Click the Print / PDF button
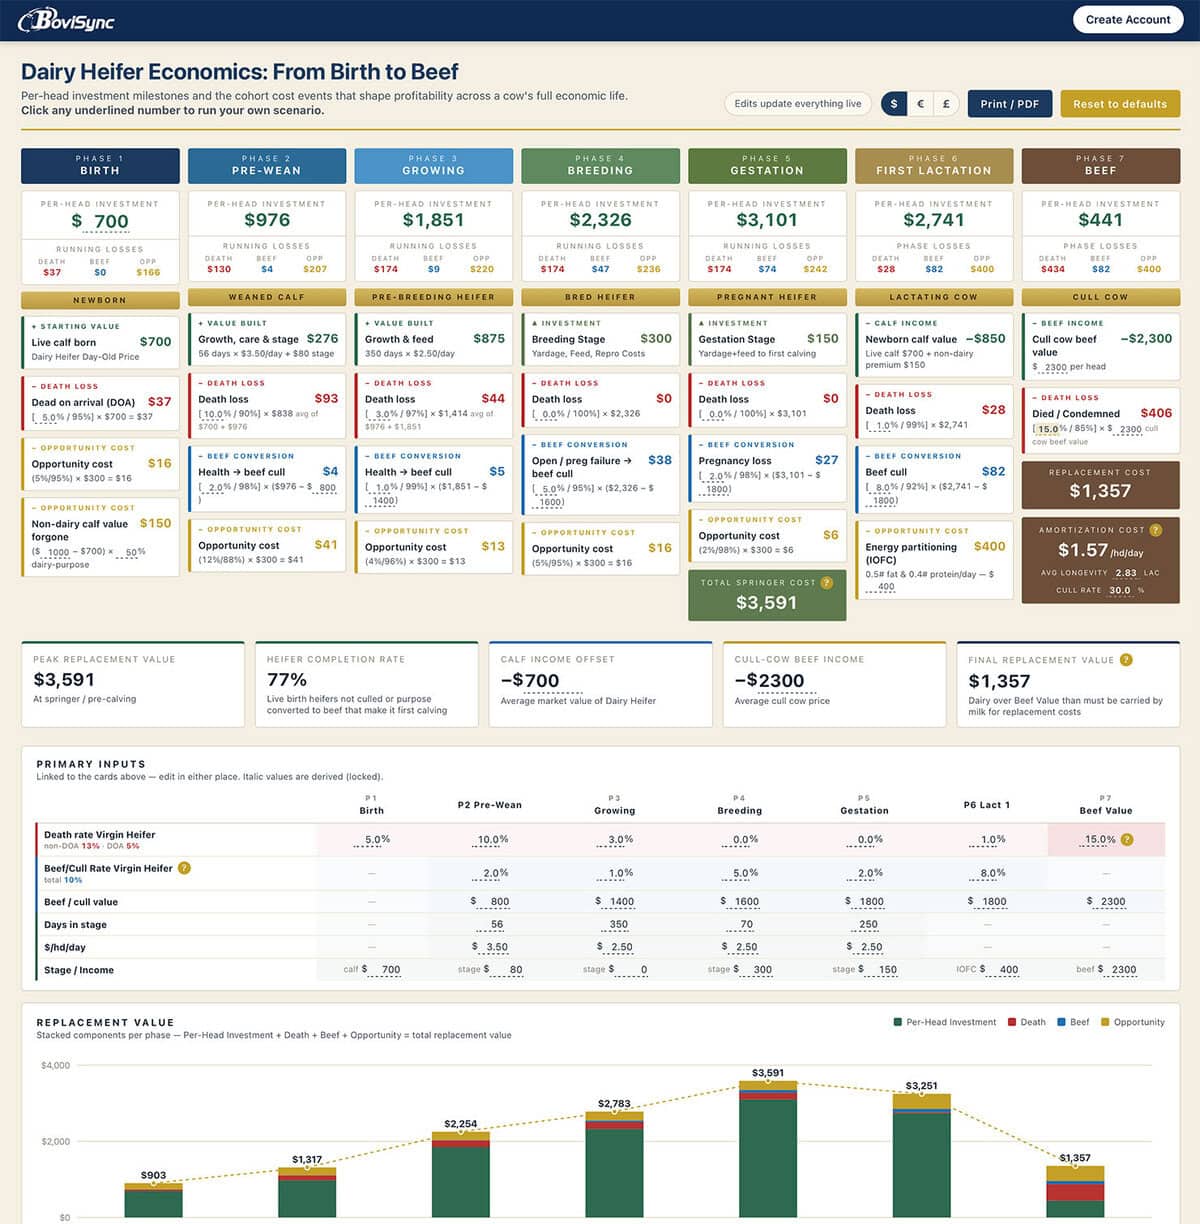The height and width of the screenshot is (1224, 1200). pyautogui.click(x=1009, y=103)
